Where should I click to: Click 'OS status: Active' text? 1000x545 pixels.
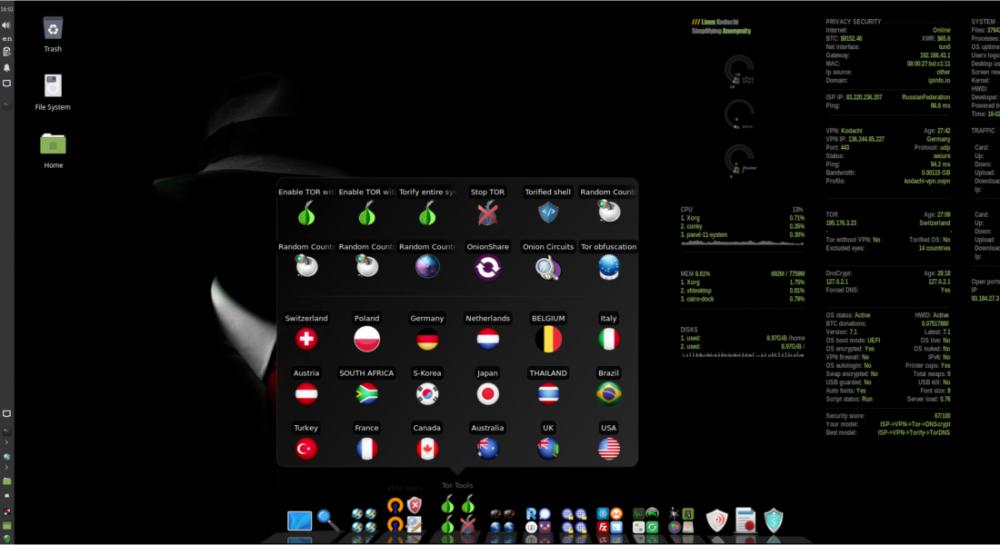tap(848, 315)
